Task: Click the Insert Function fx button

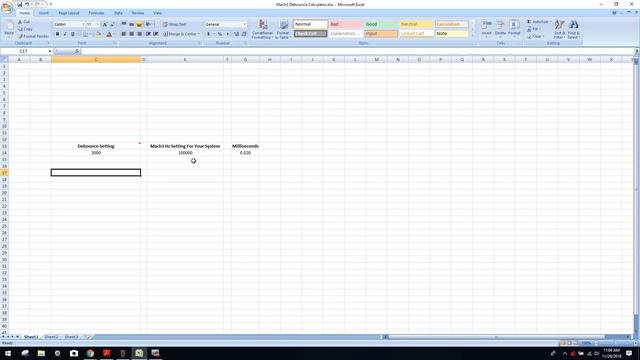Action: coord(77,51)
